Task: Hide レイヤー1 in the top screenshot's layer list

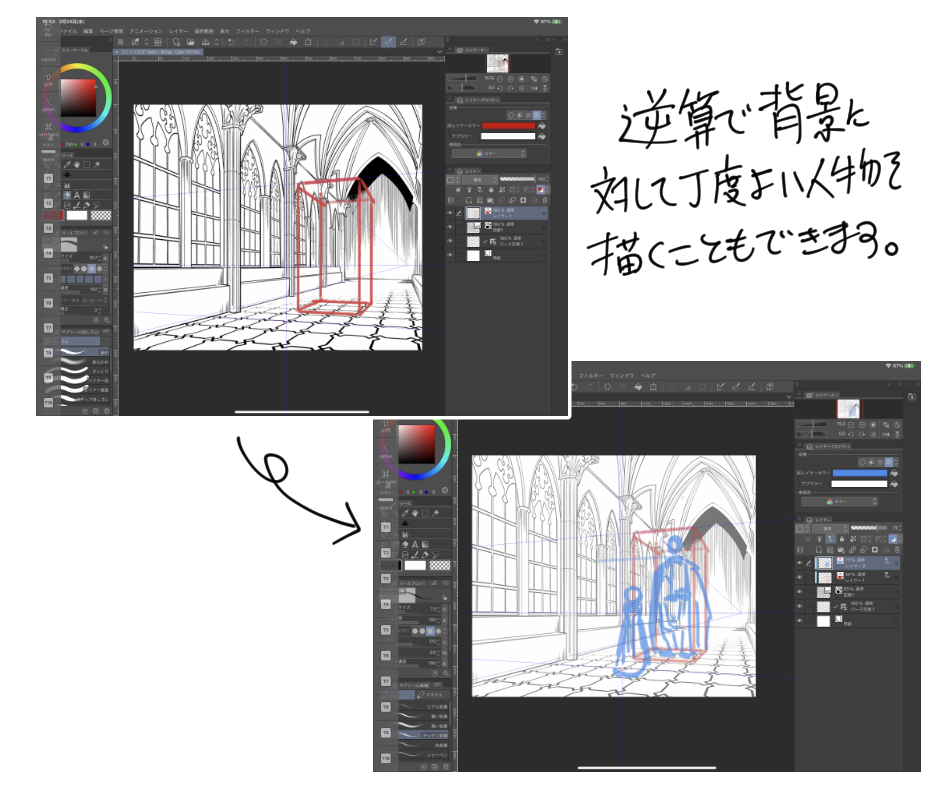Action: pyautogui.click(x=450, y=213)
